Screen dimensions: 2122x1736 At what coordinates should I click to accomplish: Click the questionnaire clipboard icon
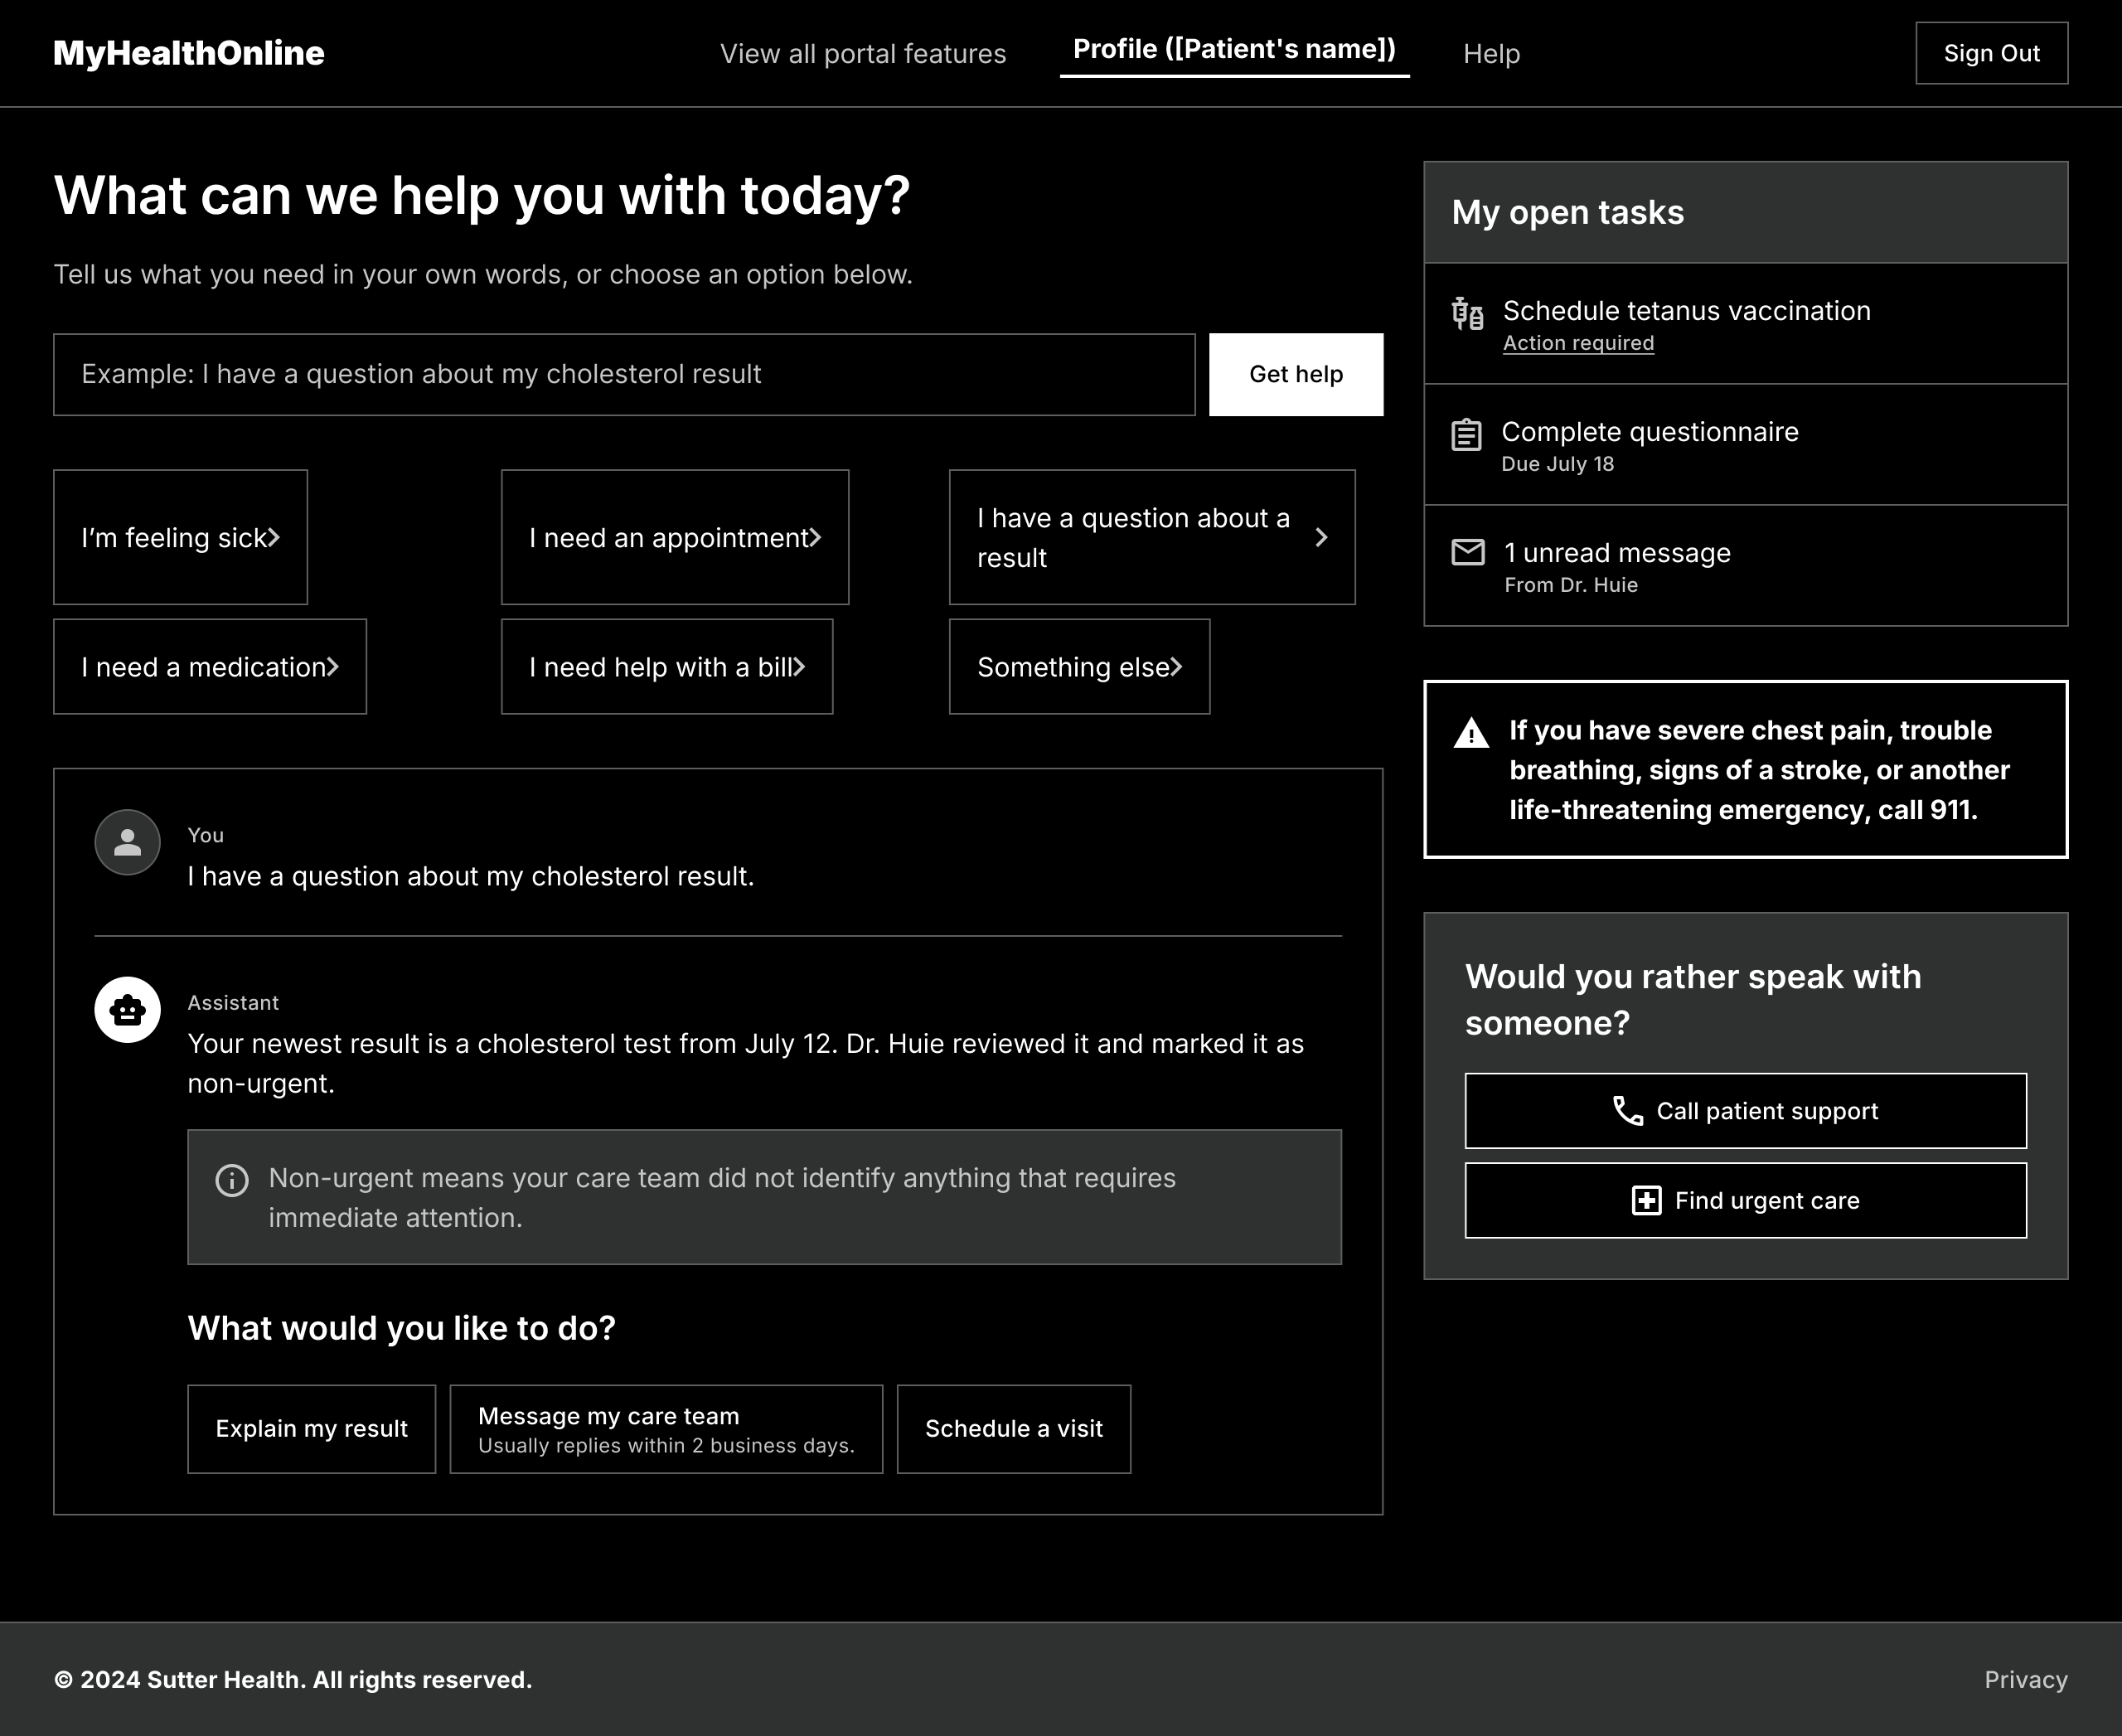point(1466,434)
